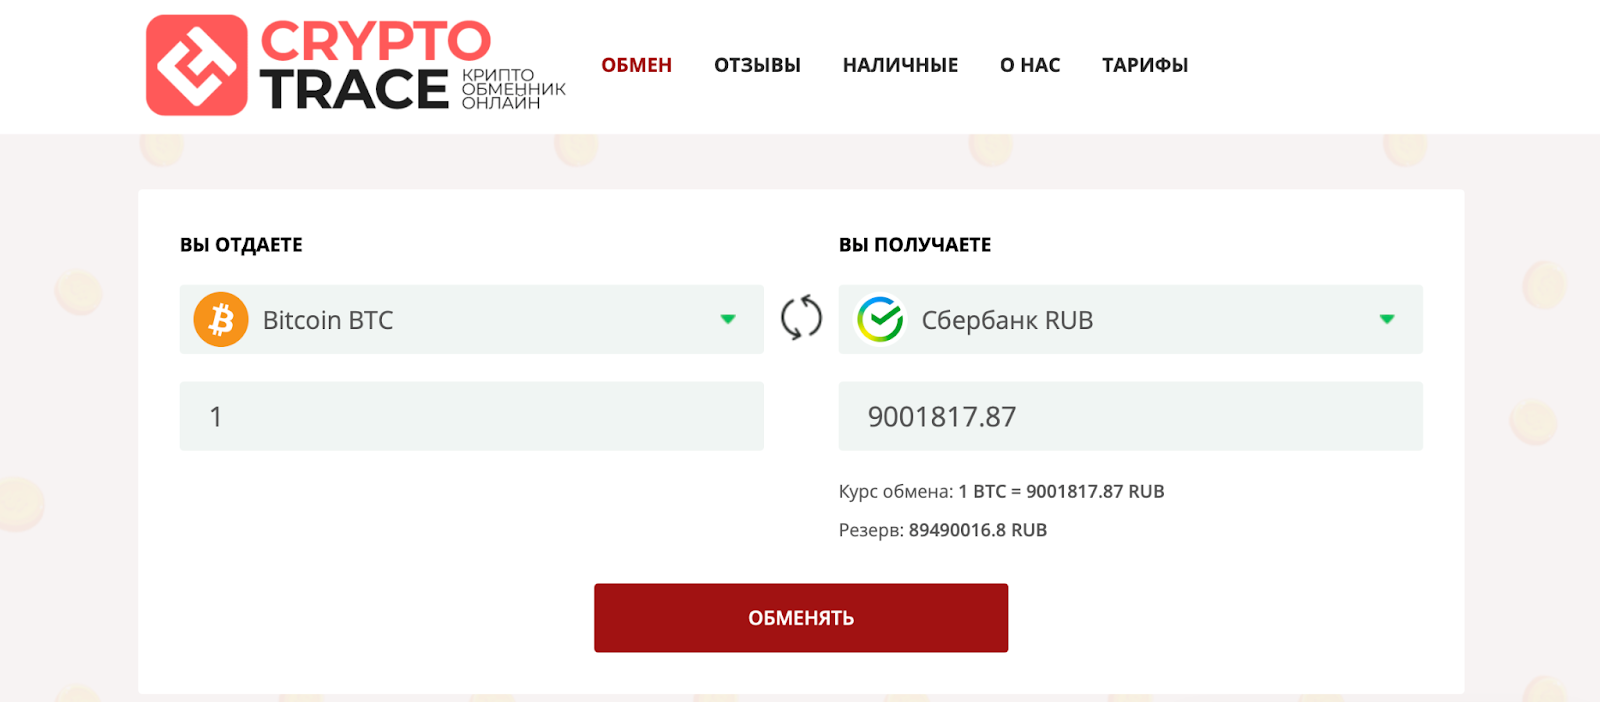Viewport: 1600px width, 702px height.
Task: Click the CRYPTO TRACE logo text
Action: [375, 65]
